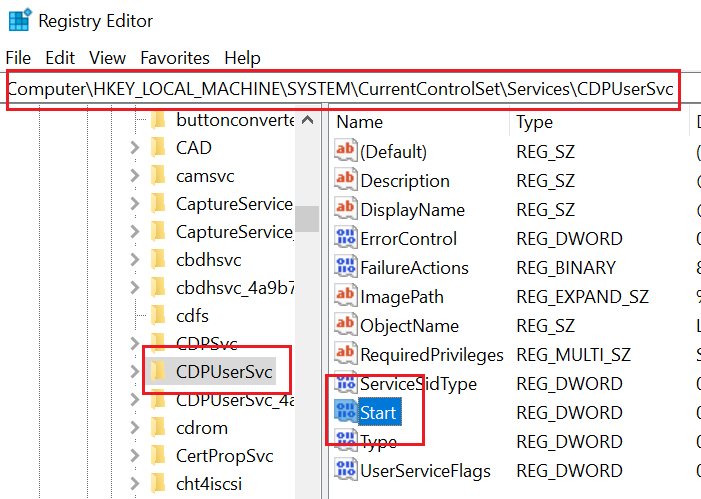
Task: Expand the CDPUserSvc key
Action: (x=135, y=372)
